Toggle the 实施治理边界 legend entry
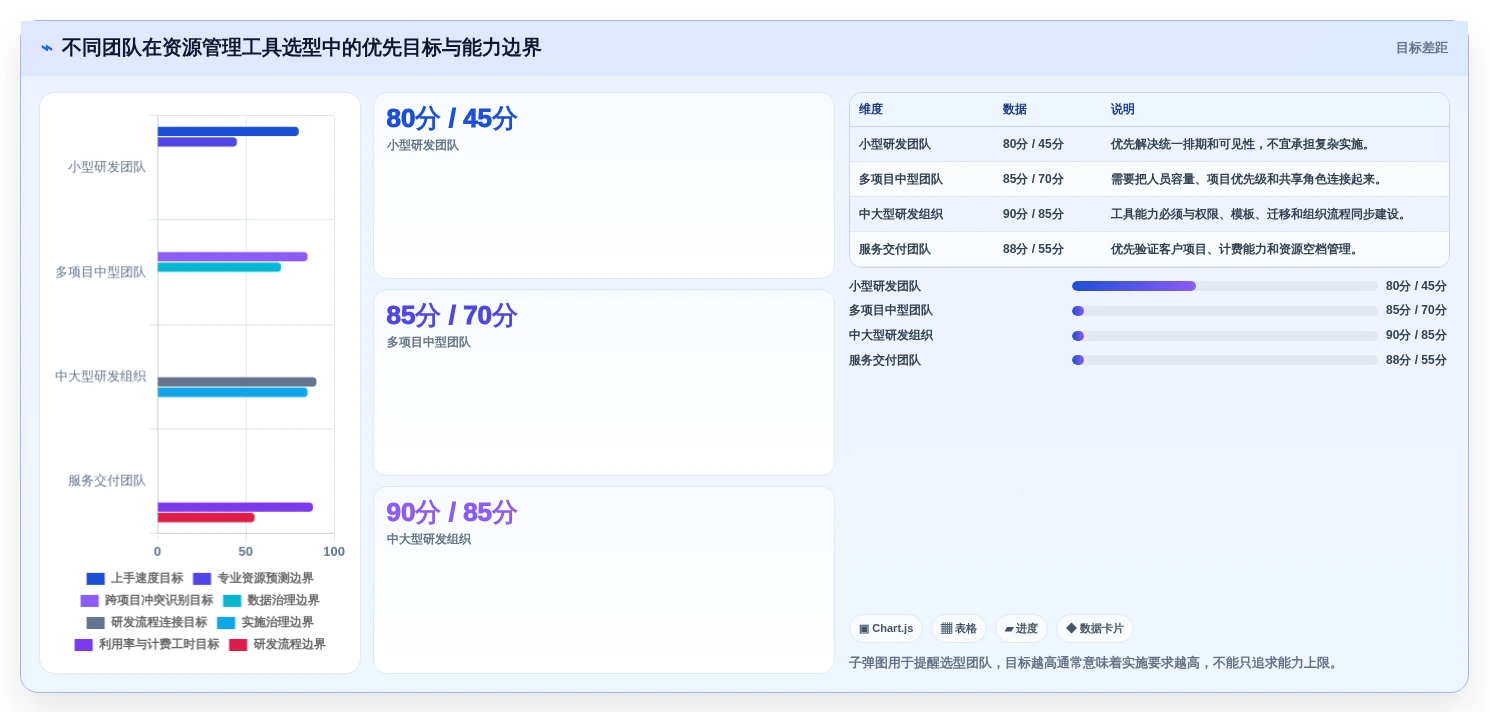This screenshot has height=712, width=1489. [265, 623]
